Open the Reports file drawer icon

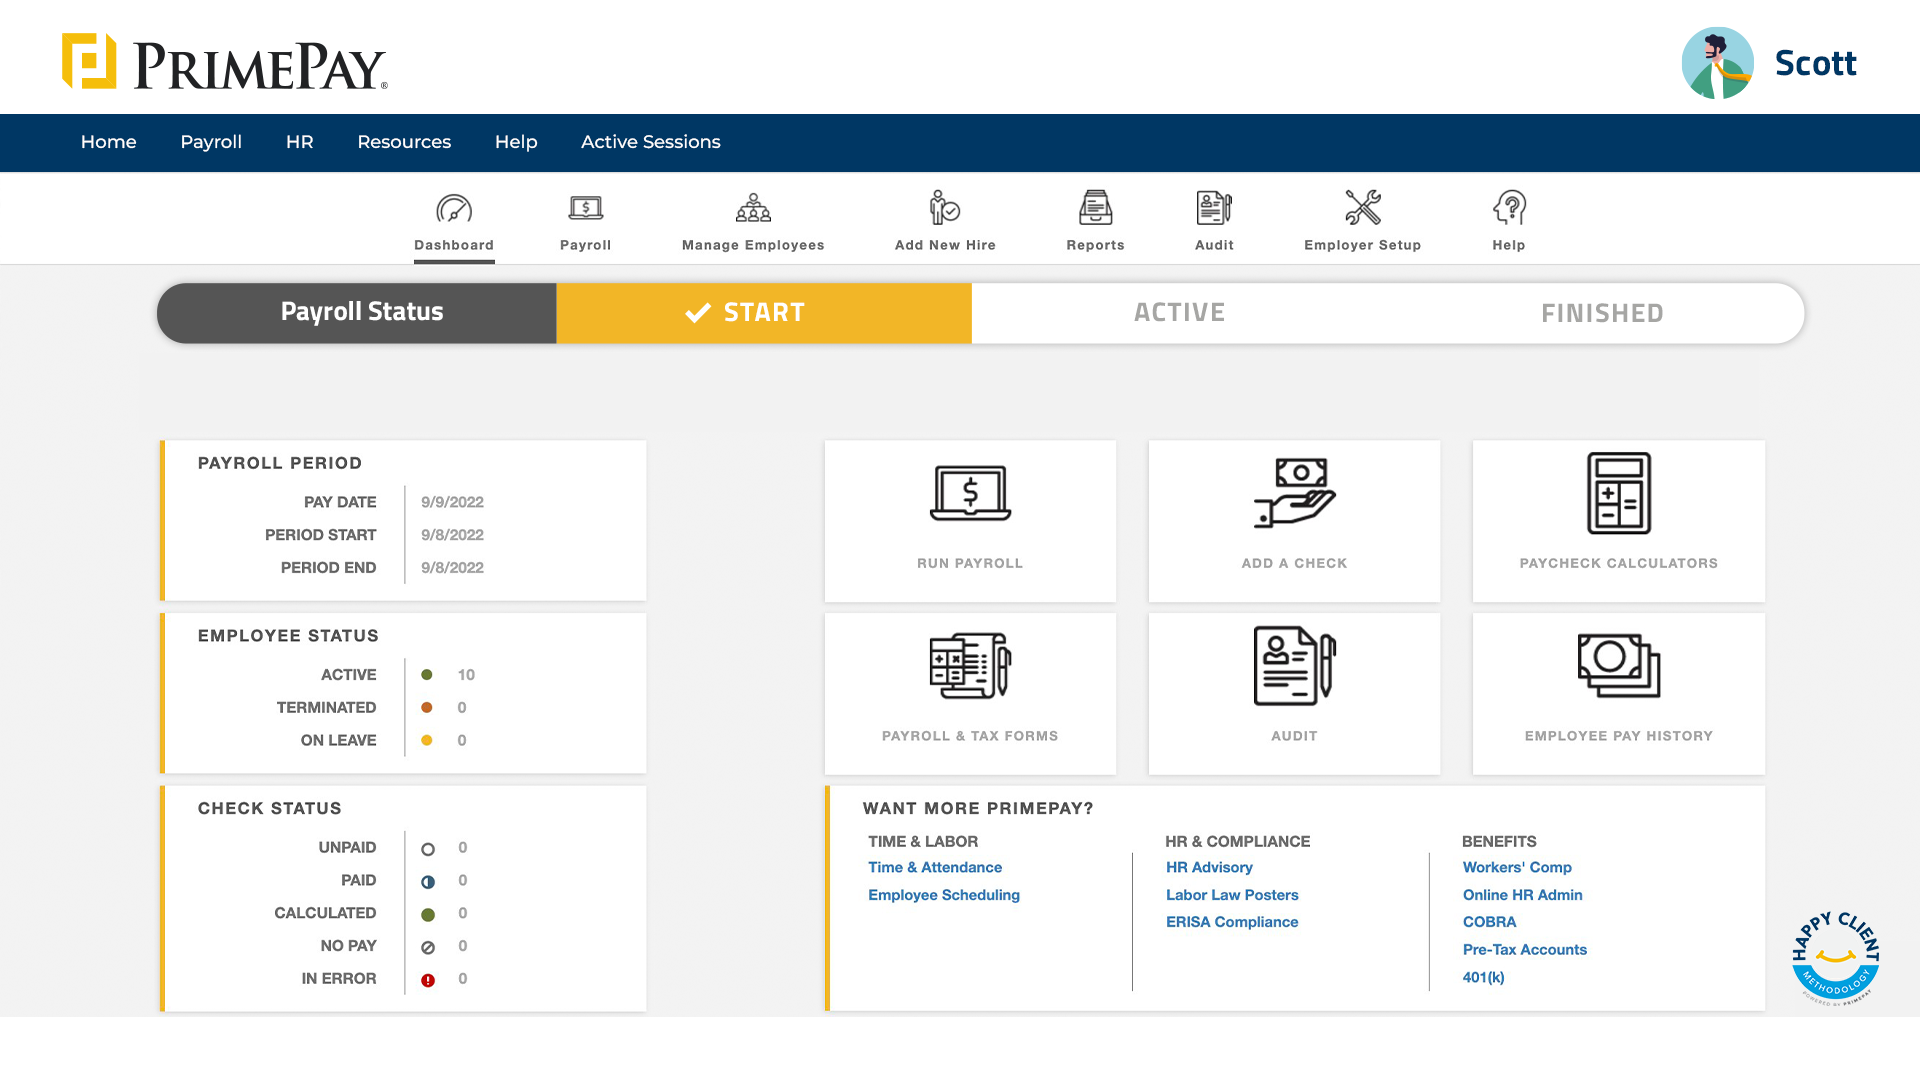(1095, 209)
